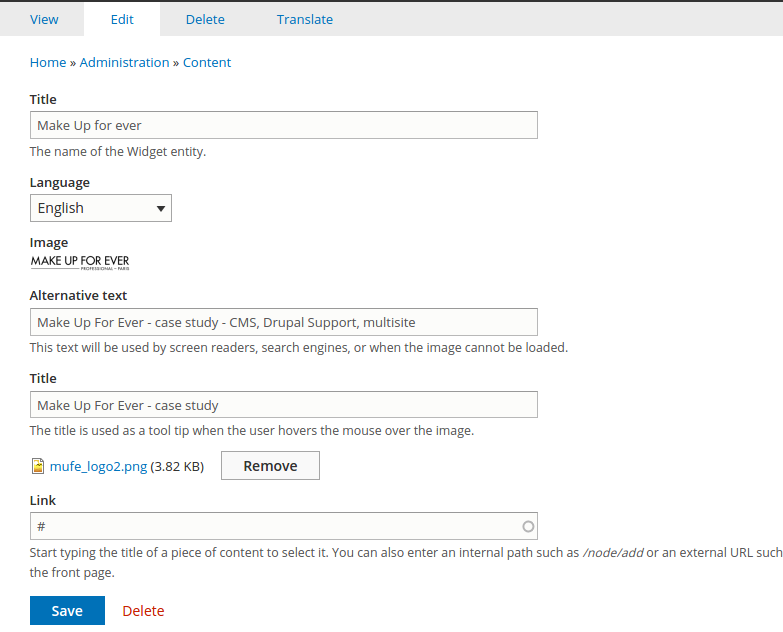Open Administration breadcrumb link

point(124,62)
